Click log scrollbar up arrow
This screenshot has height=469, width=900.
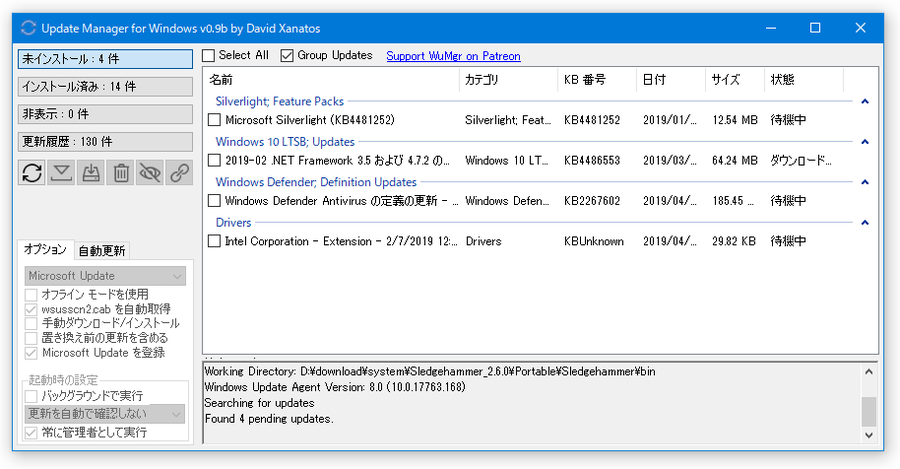tap(869, 372)
